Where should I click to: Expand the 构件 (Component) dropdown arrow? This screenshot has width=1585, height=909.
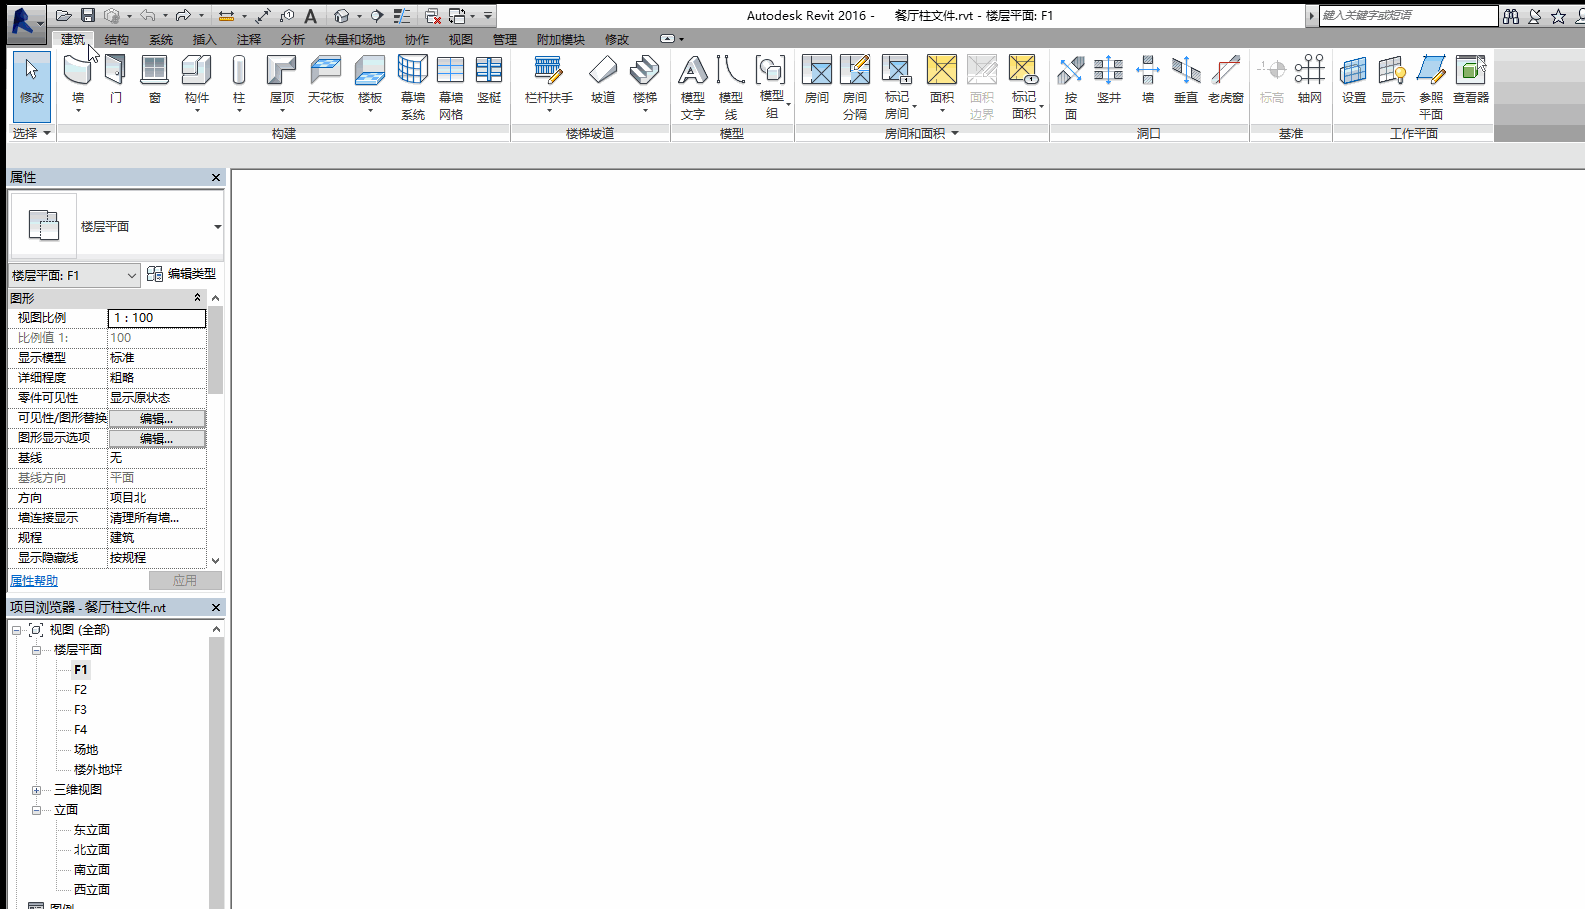coord(197,111)
